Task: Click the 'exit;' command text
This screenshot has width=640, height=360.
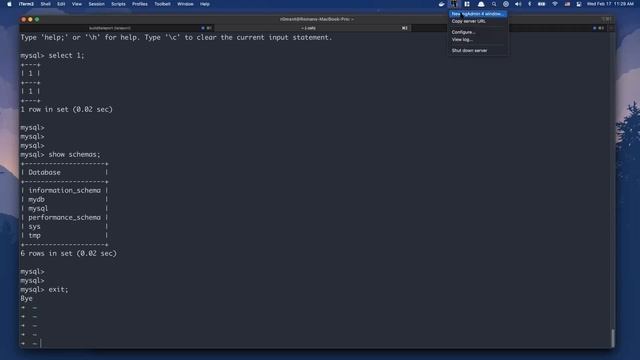Action: (x=58, y=289)
